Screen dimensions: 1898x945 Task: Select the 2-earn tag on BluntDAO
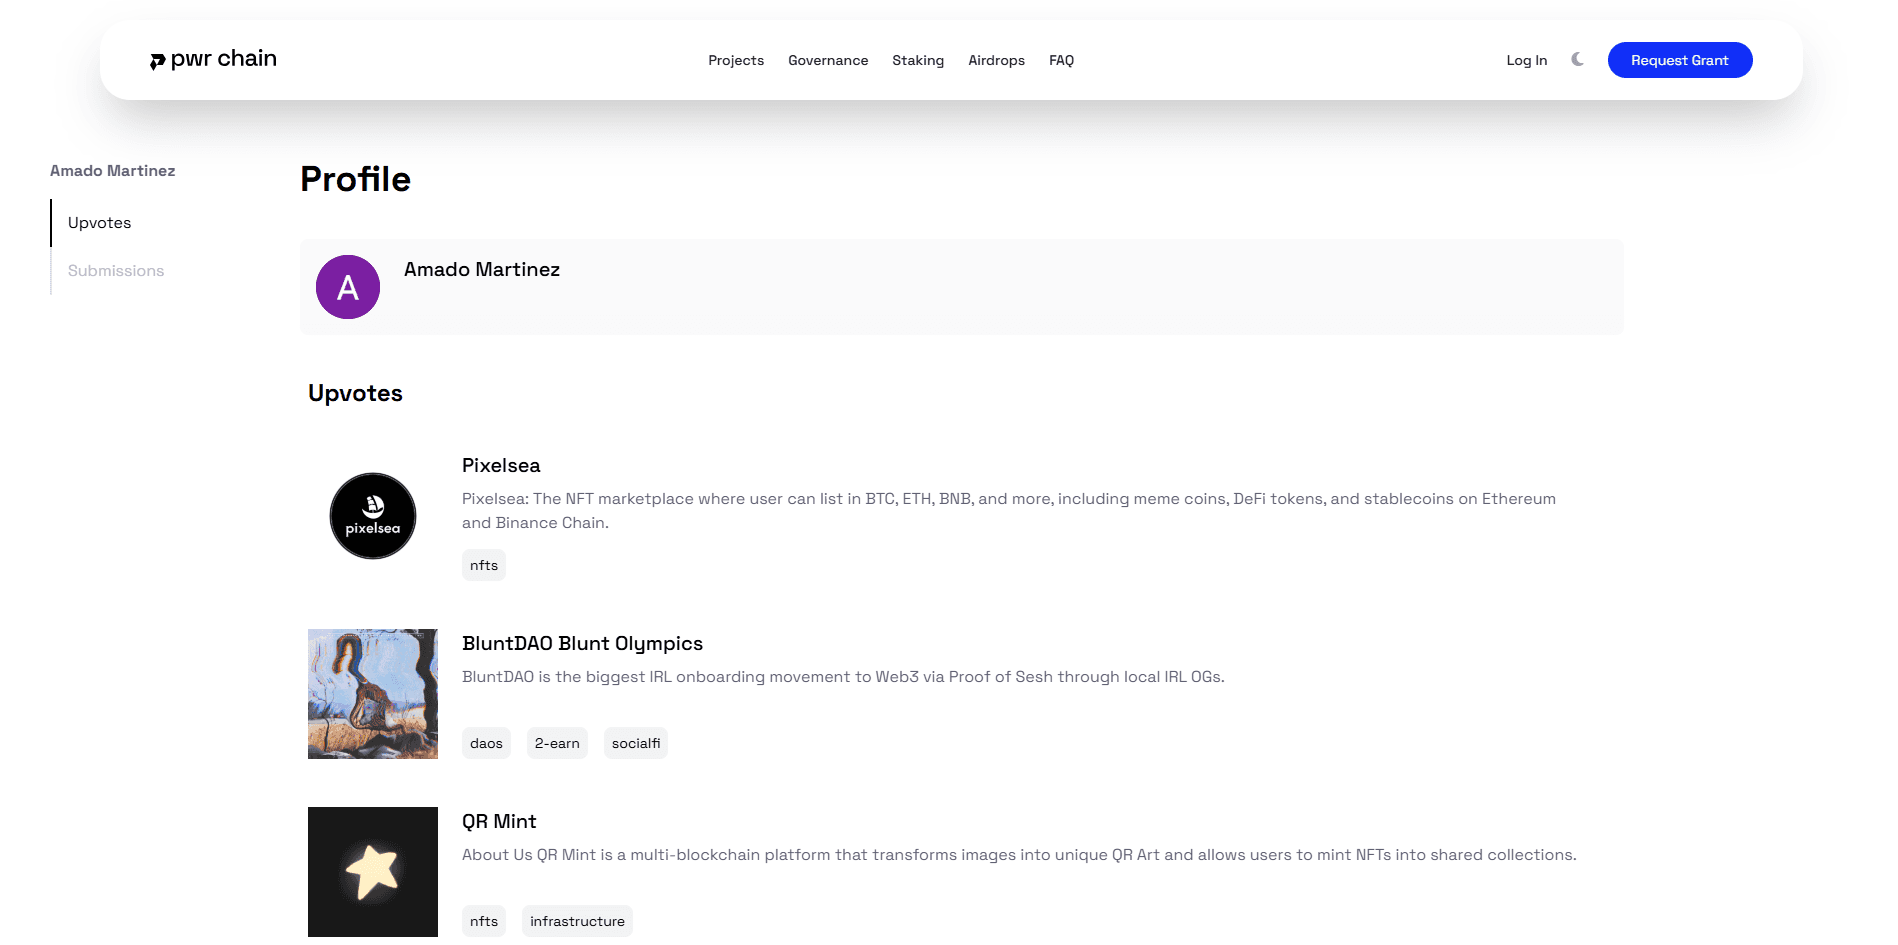557,742
